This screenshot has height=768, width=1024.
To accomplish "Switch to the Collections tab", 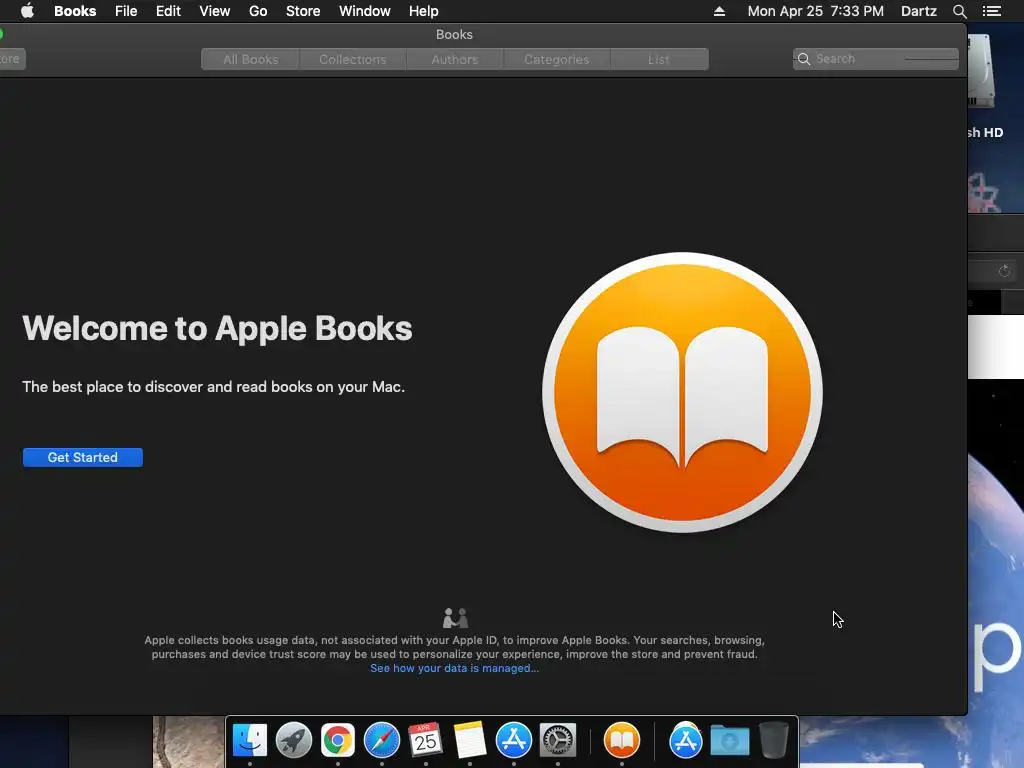I will 353,59.
